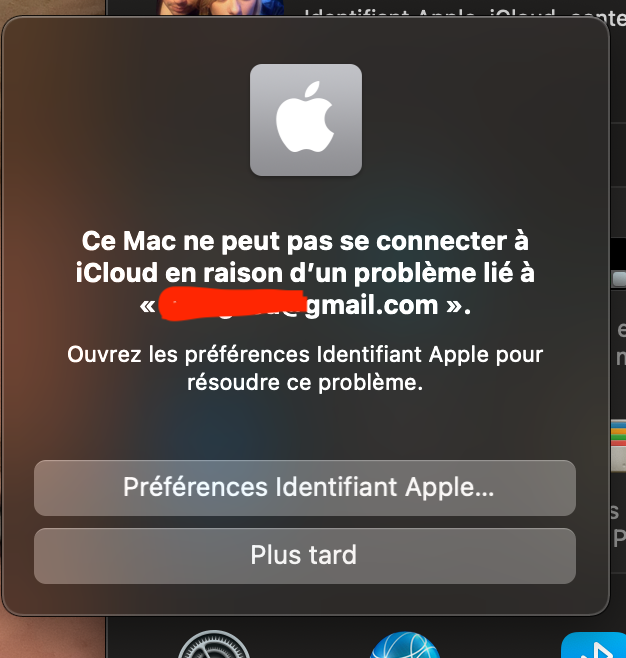Click the empty dialog area above Préférences button
Screen dimensions: 626x658
305,428
